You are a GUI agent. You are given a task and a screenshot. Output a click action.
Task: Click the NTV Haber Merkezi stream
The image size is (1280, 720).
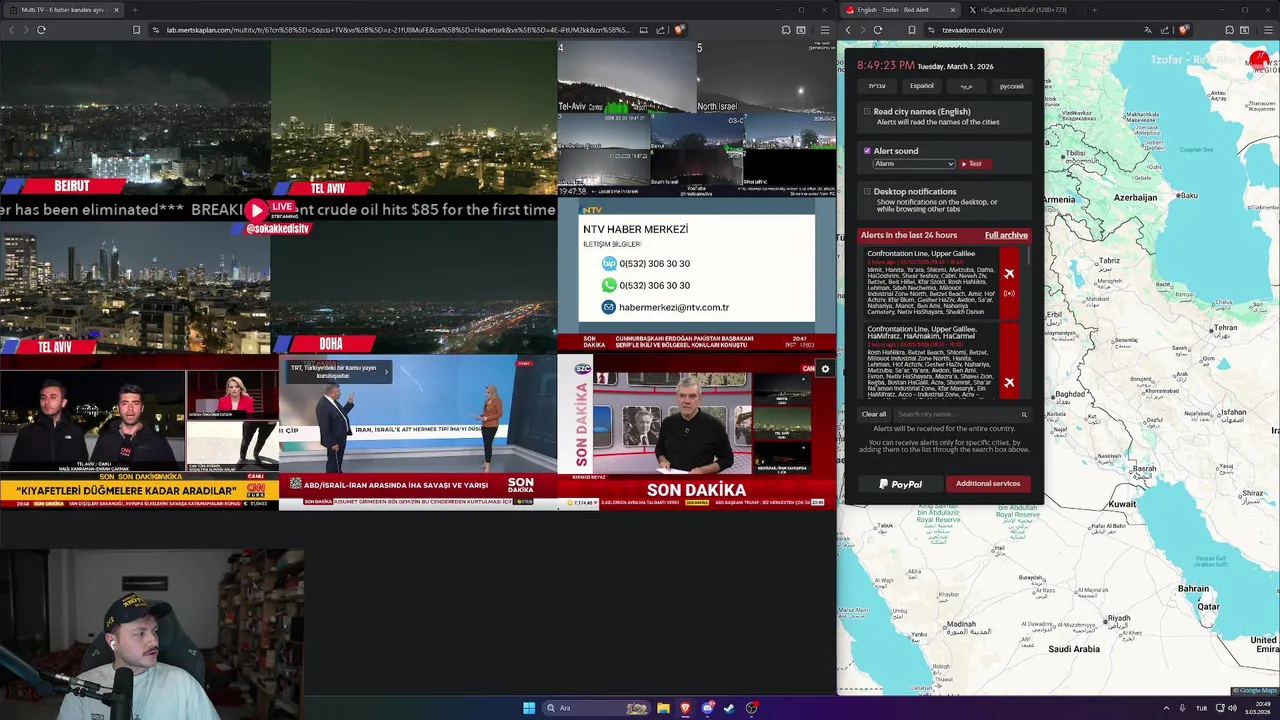click(x=697, y=275)
